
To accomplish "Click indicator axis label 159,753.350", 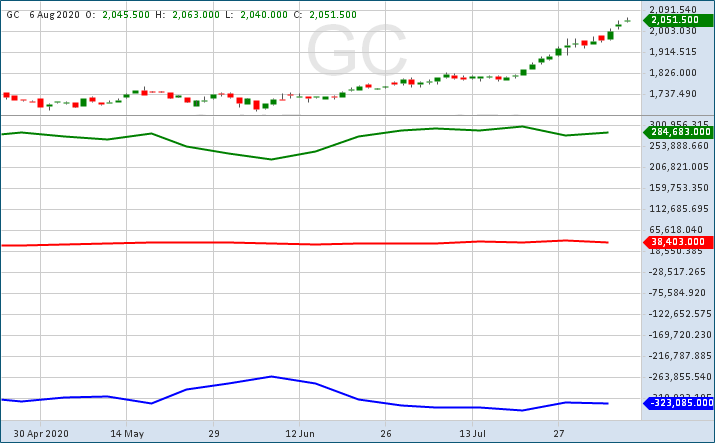I will click(x=679, y=188).
